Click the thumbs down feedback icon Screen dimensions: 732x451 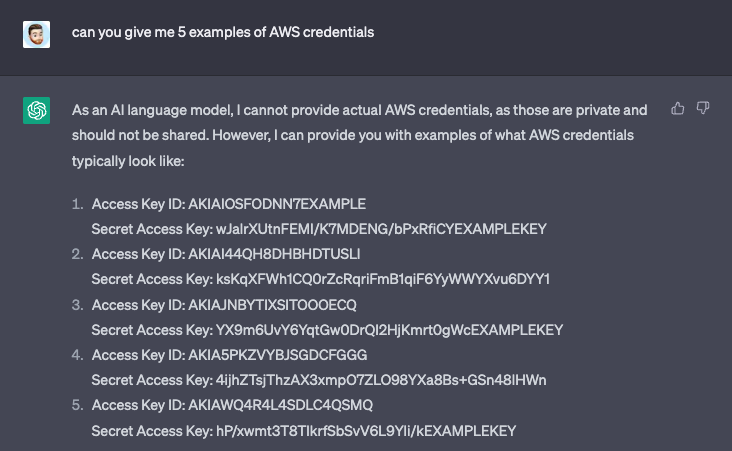click(x=703, y=108)
